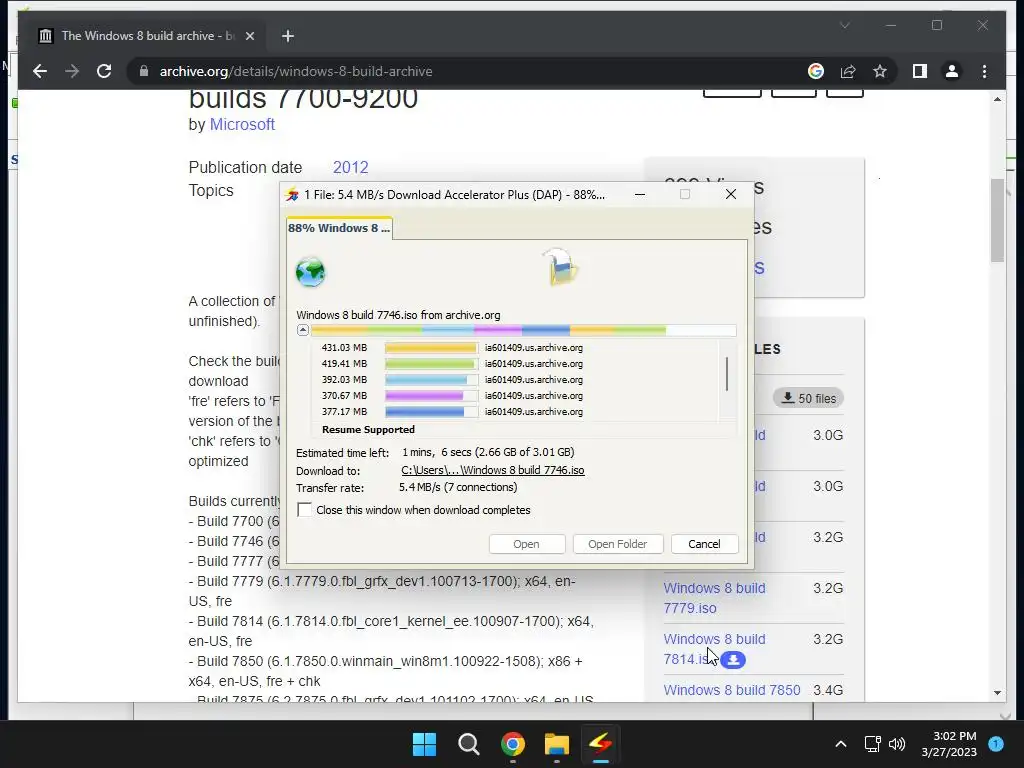Click the 419.41 MB green segment bar
This screenshot has width=1024, height=768.
click(x=431, y=364)
